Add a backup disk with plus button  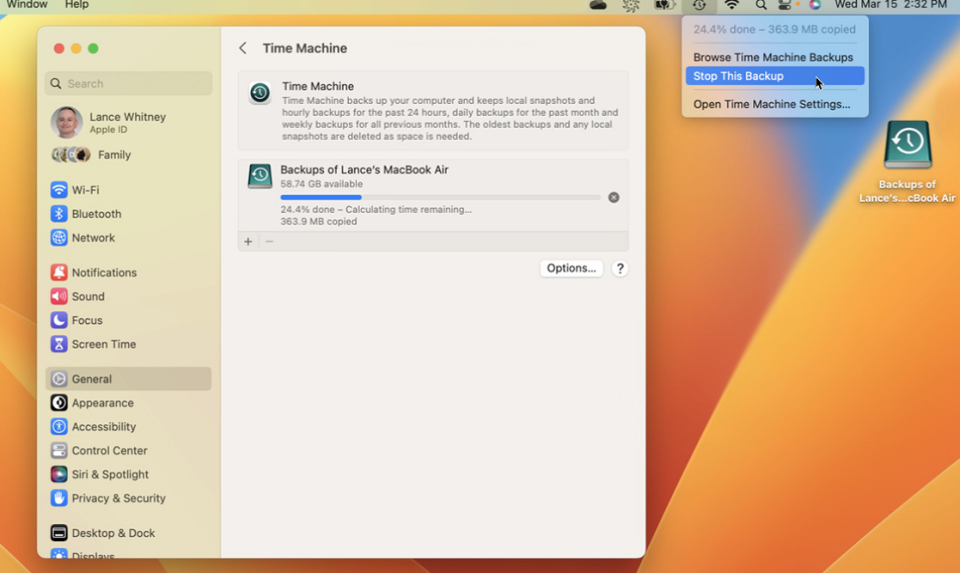(x=248, y=242)
